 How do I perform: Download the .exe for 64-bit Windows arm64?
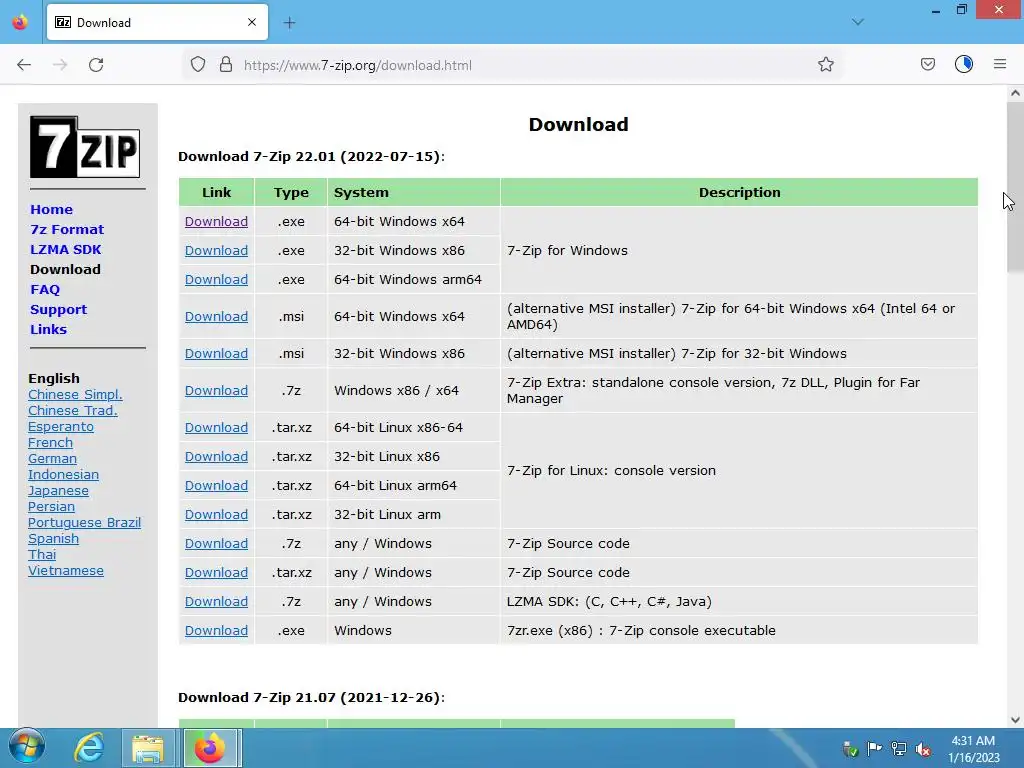click(216, 280)
